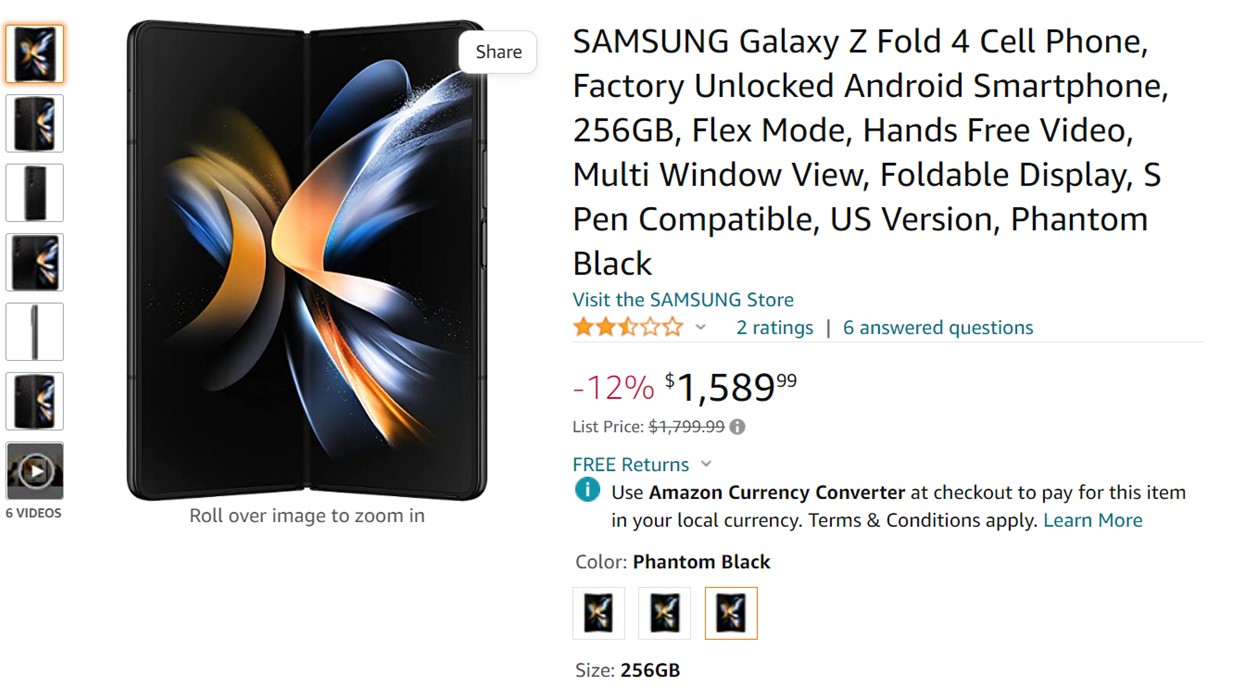Viewport: 1234px width, 694px height.
Task: Click the star rating icons
Action: [627, 327]
